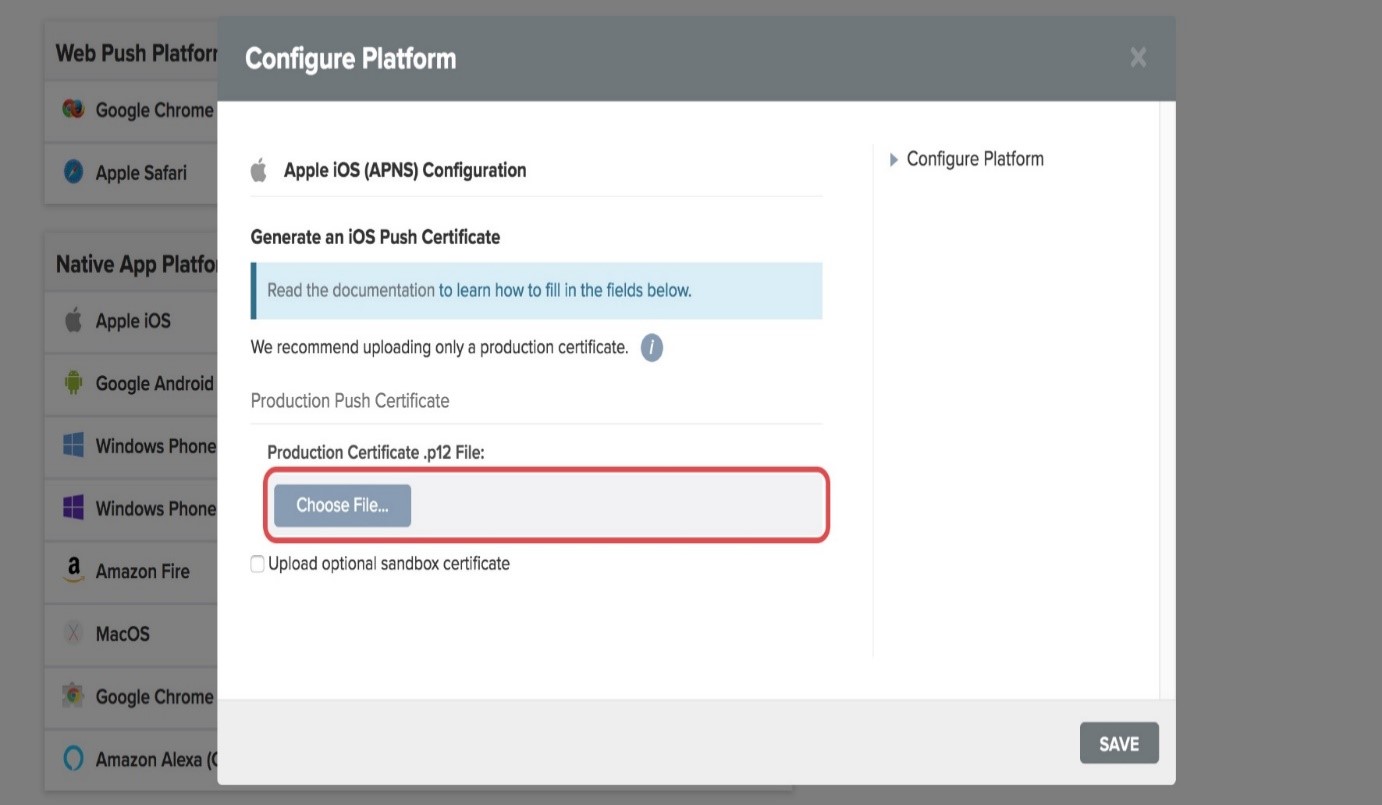Click 'MacOS' platform row text
1382x805 pixels.
click(122, 633)
